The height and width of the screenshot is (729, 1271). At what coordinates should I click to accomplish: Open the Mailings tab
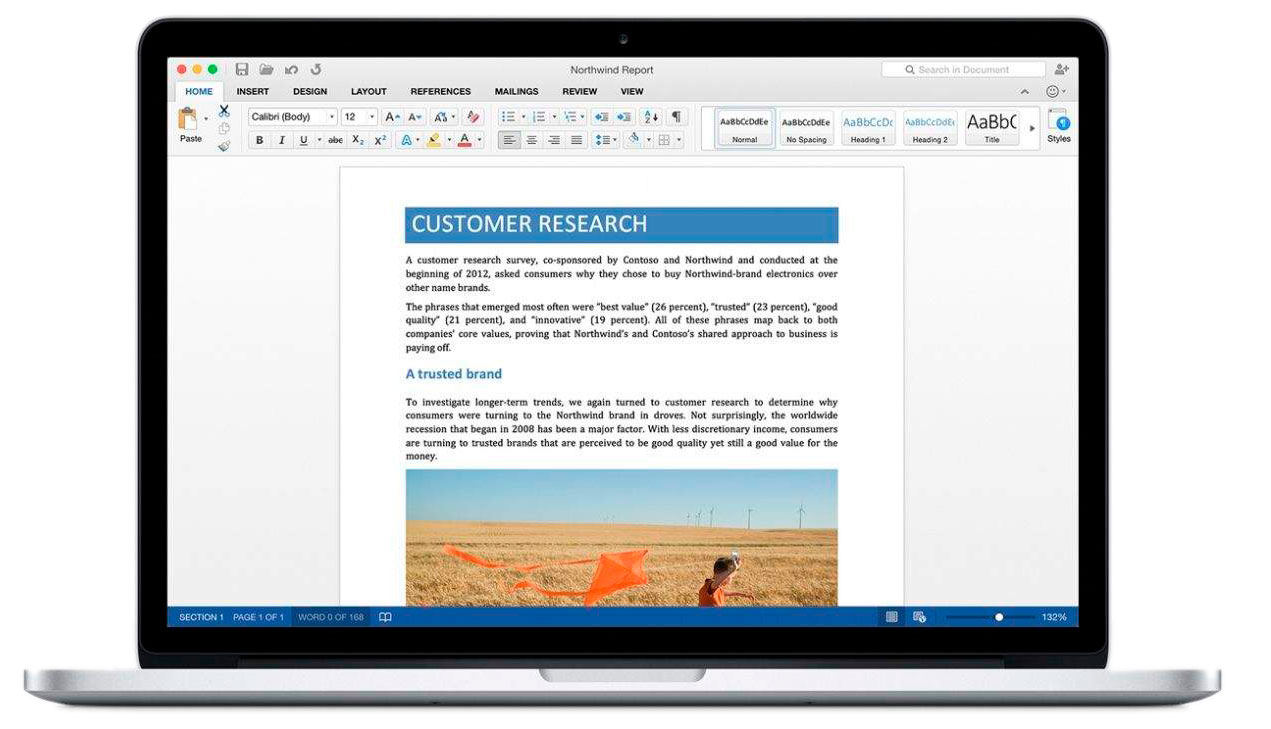click(x=516, y=91)
